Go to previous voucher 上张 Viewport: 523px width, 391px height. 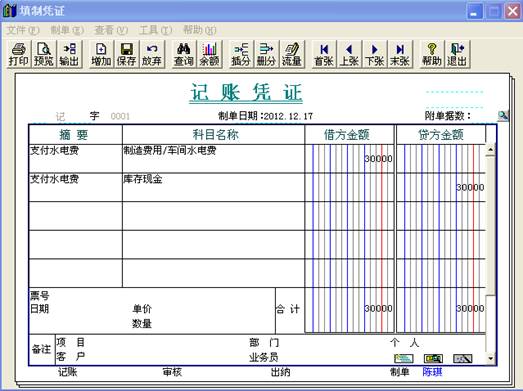pyautogui.click(x=349, y=54)
